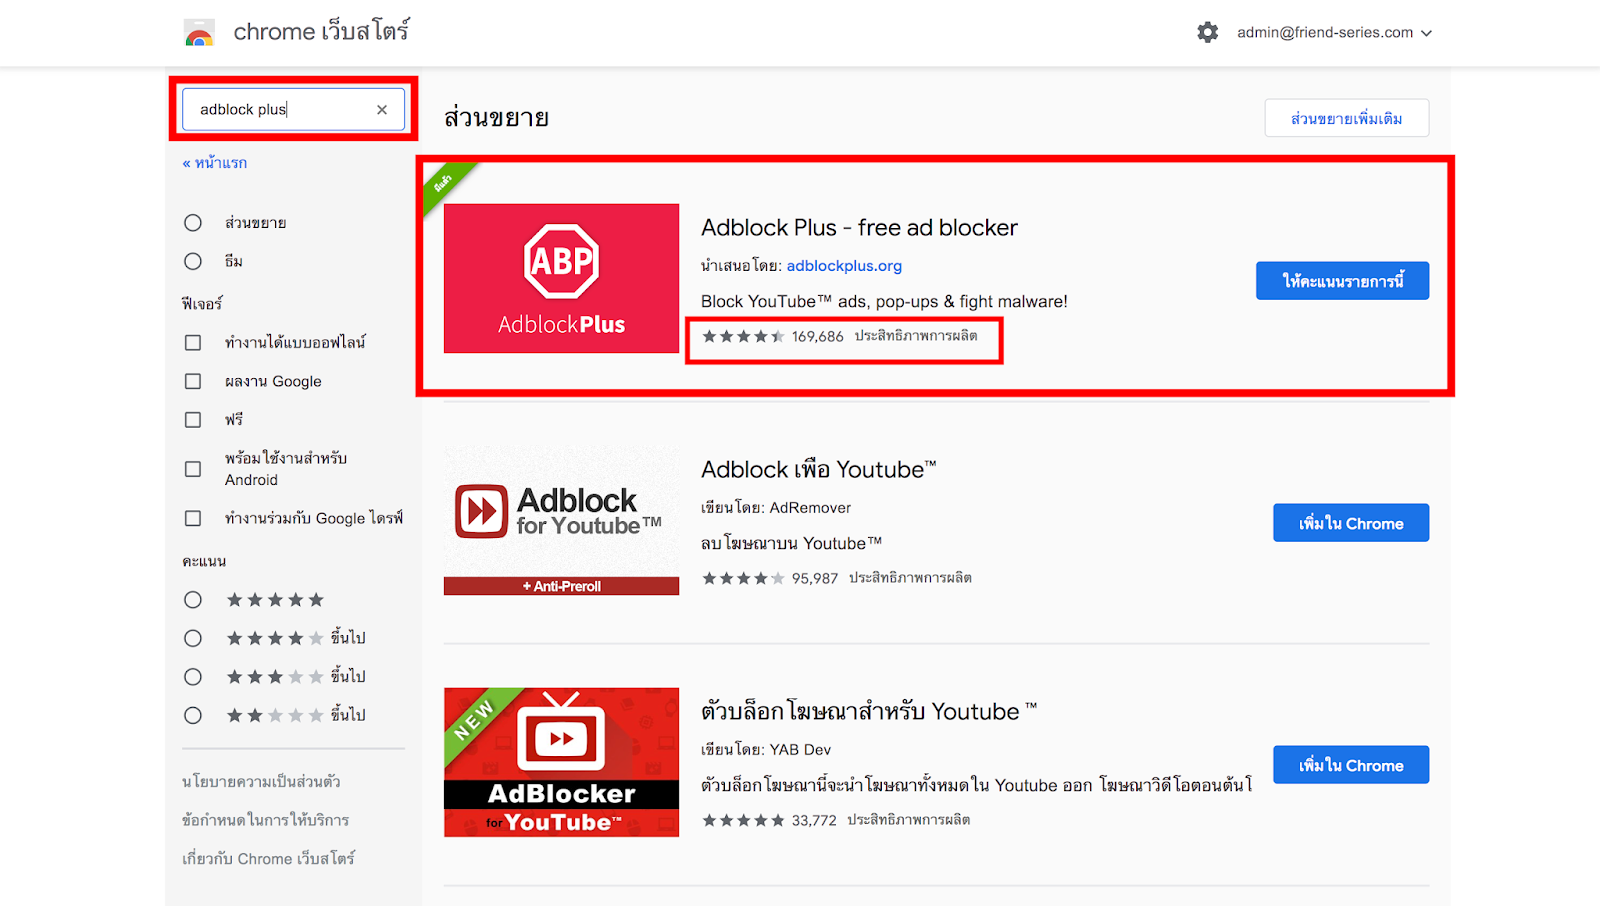Select the three stars and up filter
Image resolution: width=1600 pixels, height=906 pixels.
(x=193, y=677)
